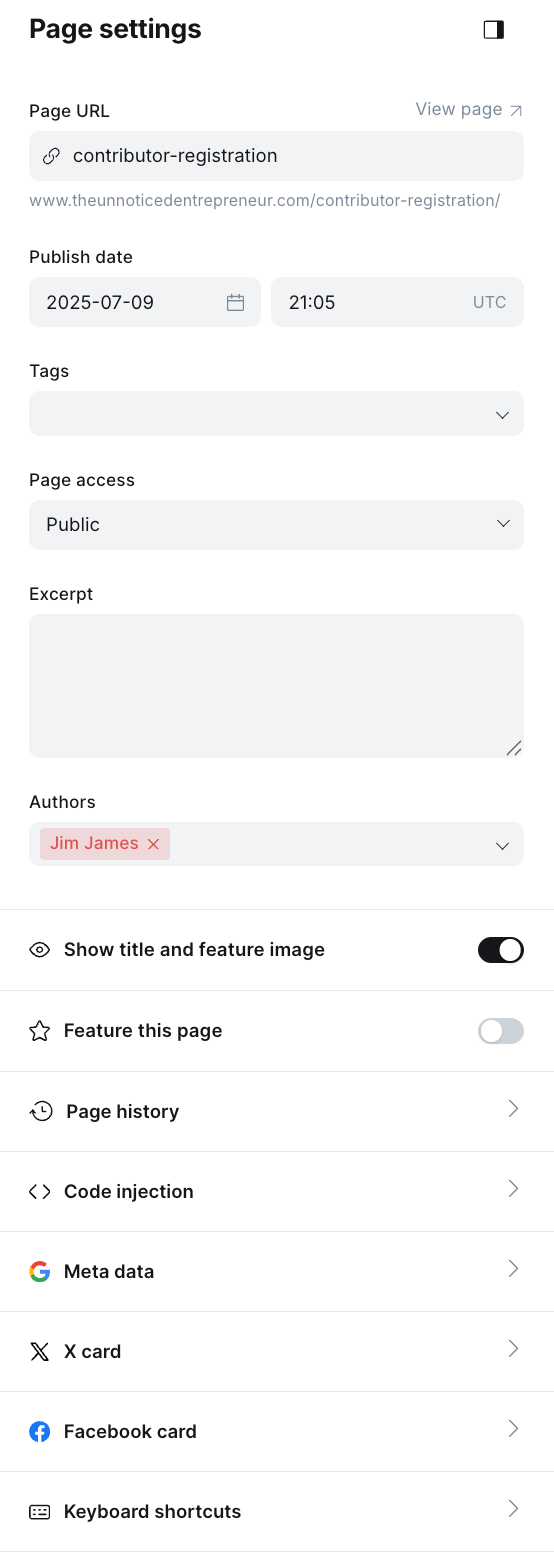Enable Feature this page toggle
554x1566 pixels.
[501, 1031]
